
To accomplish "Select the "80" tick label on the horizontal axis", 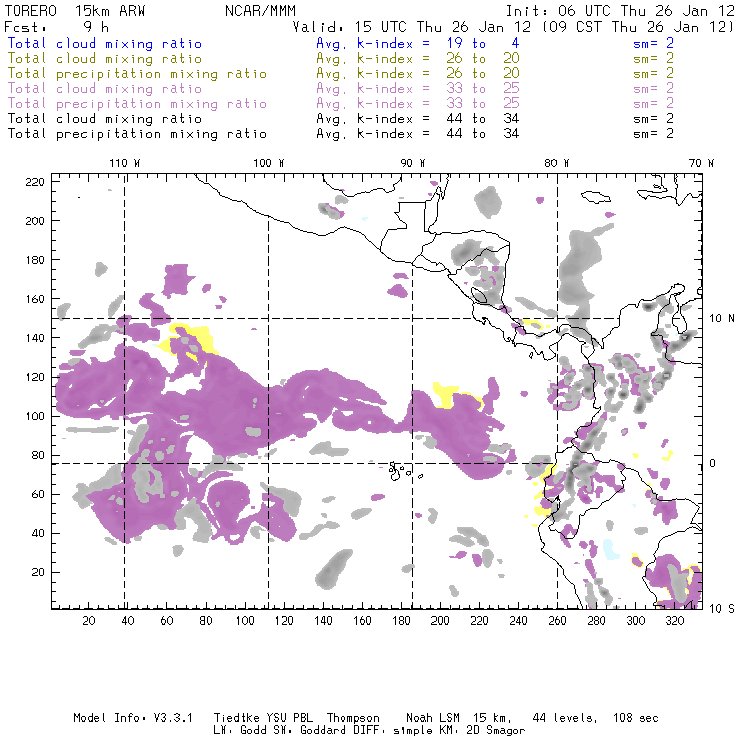I will coord(206,621).
